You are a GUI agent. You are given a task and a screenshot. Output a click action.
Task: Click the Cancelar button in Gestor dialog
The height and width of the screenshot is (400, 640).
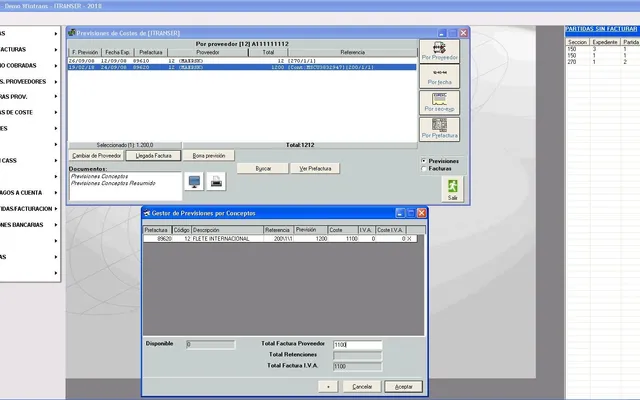click(362, 387)
